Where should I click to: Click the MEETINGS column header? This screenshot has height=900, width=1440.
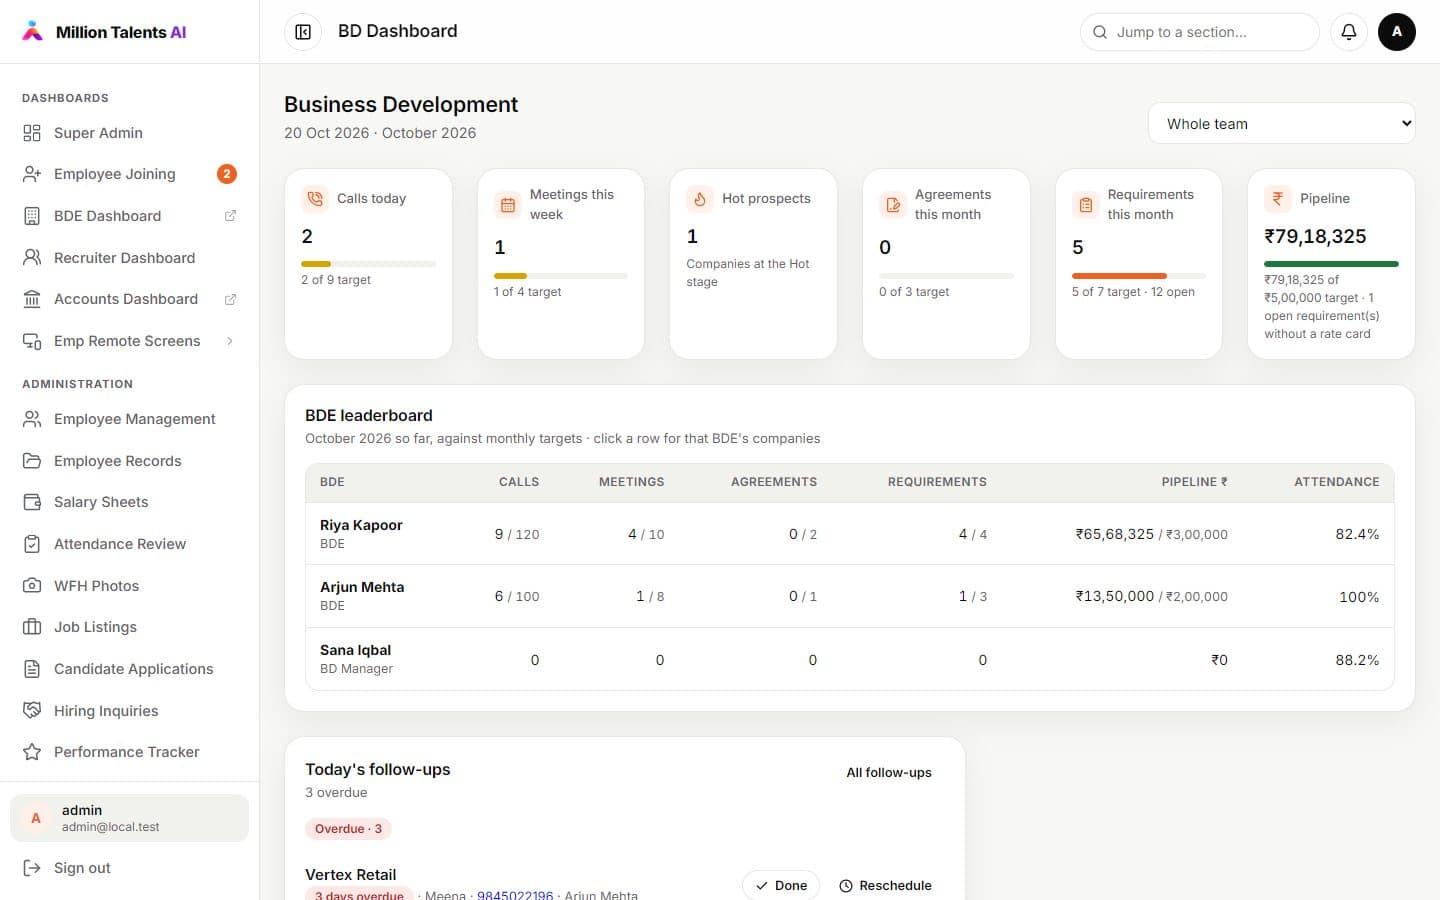pos(631,482)
